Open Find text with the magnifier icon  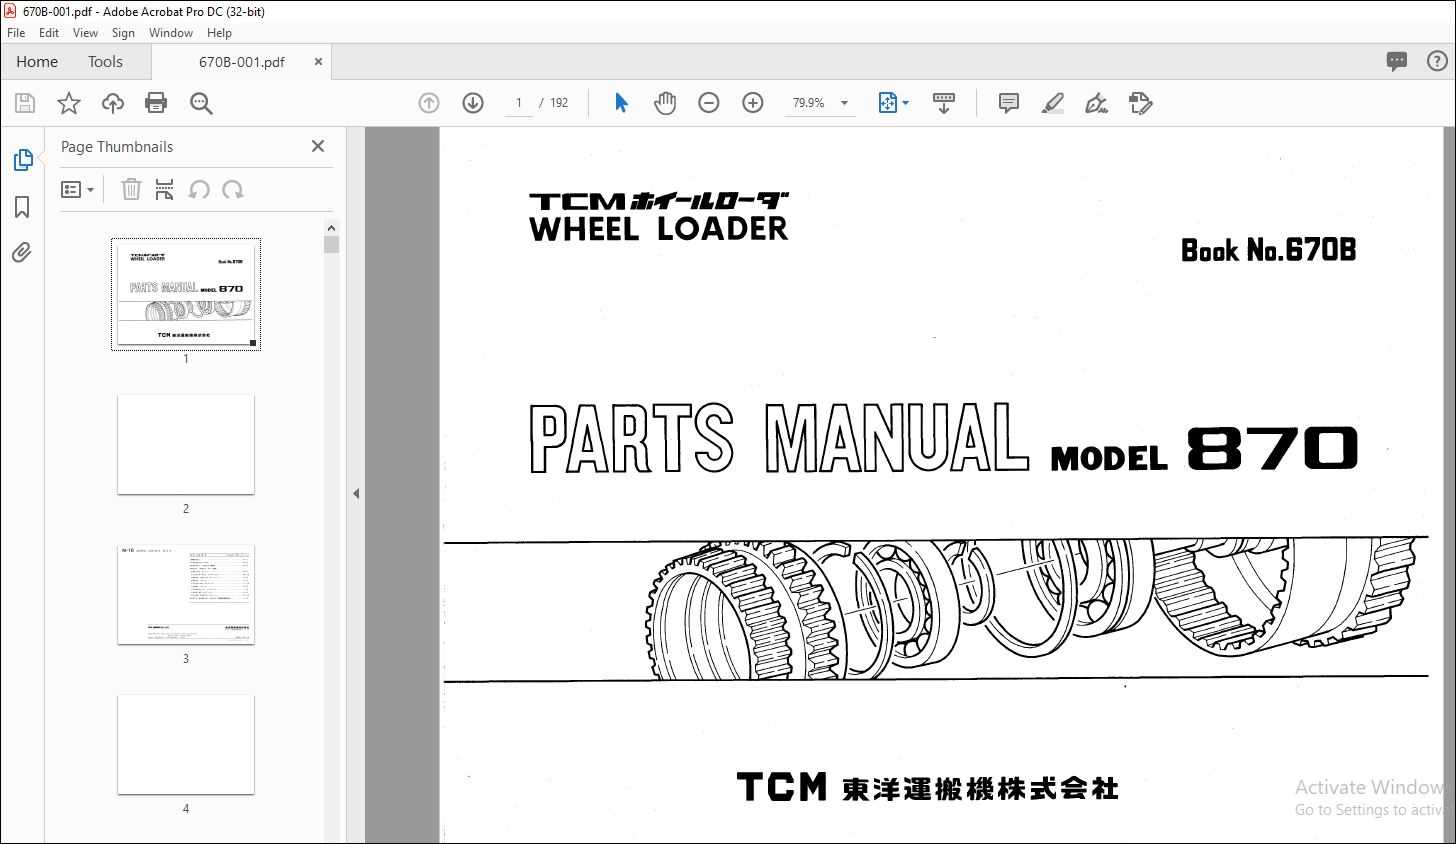201,103
